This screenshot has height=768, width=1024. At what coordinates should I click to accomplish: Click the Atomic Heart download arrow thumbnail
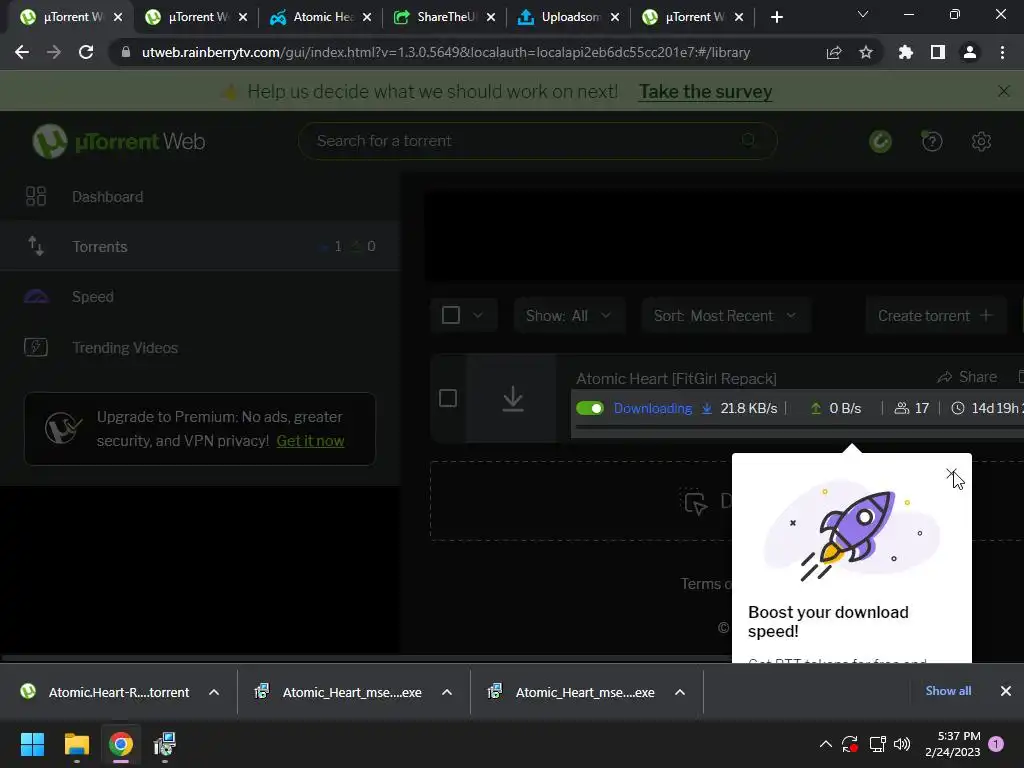click(513, 398)
